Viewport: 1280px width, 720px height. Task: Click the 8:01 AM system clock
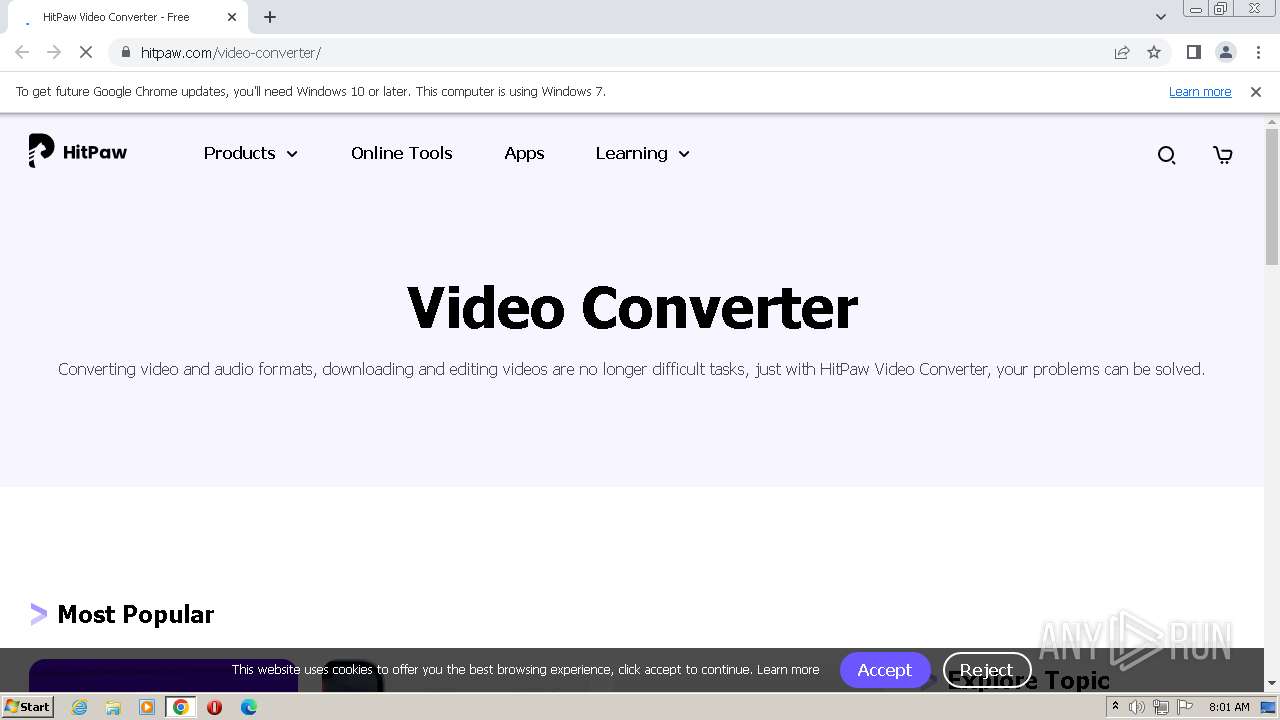(x=1229, y=707)
